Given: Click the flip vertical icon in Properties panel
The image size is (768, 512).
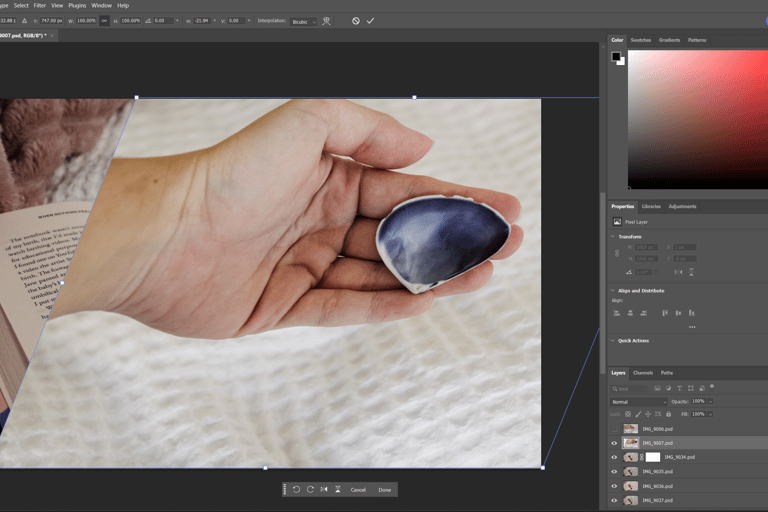Looking at the screenshot, I should pyautogui.click(x=690, y=272).
